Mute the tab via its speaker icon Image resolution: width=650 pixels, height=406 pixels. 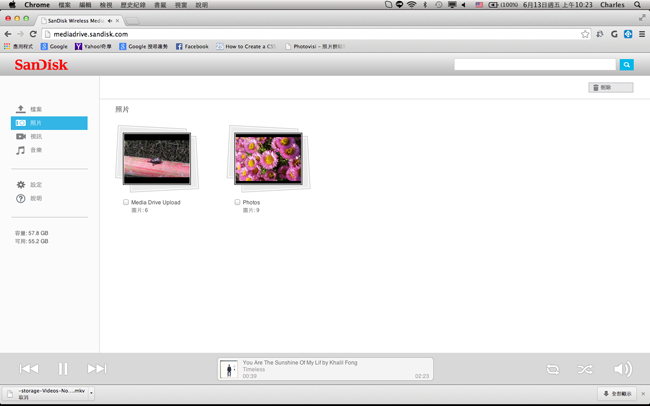click(x=110, y=20)
